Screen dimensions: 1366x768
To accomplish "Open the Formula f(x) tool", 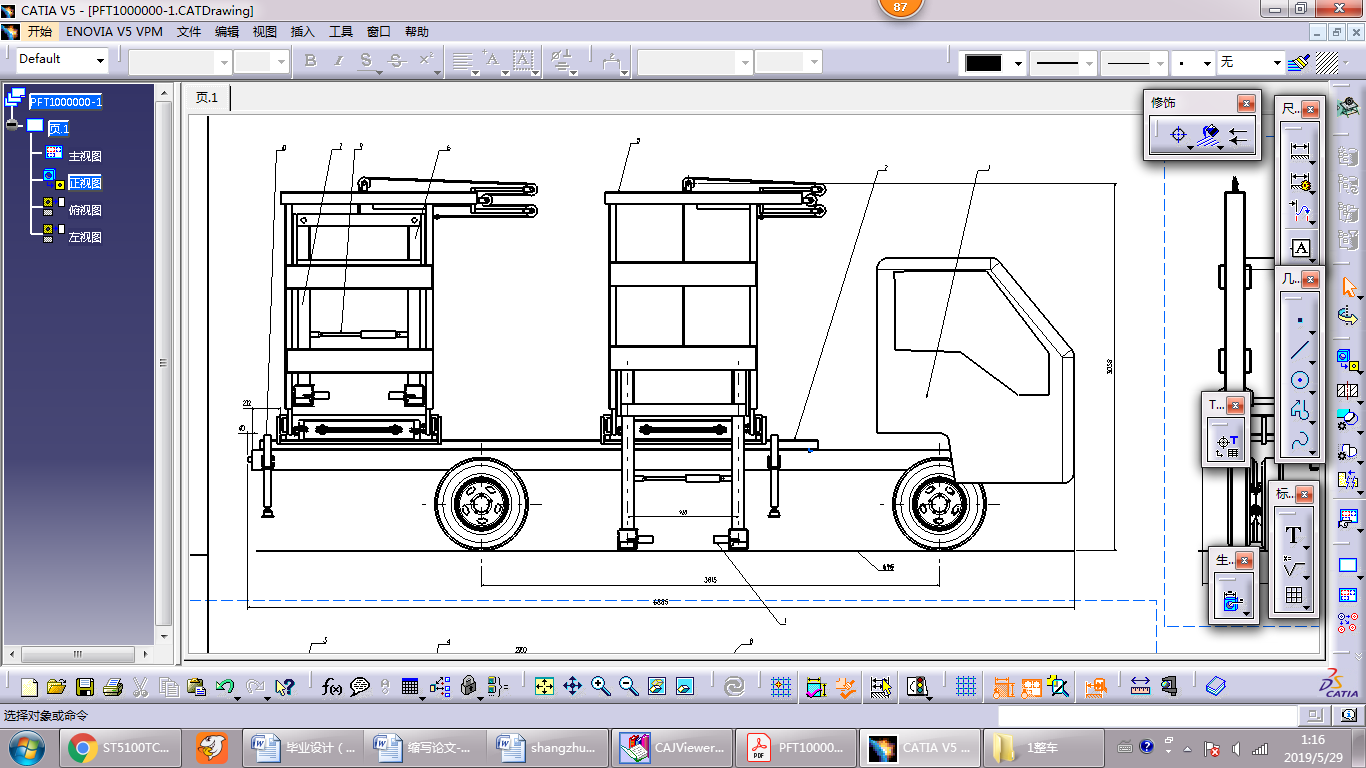I will click(x=332, y=686).
